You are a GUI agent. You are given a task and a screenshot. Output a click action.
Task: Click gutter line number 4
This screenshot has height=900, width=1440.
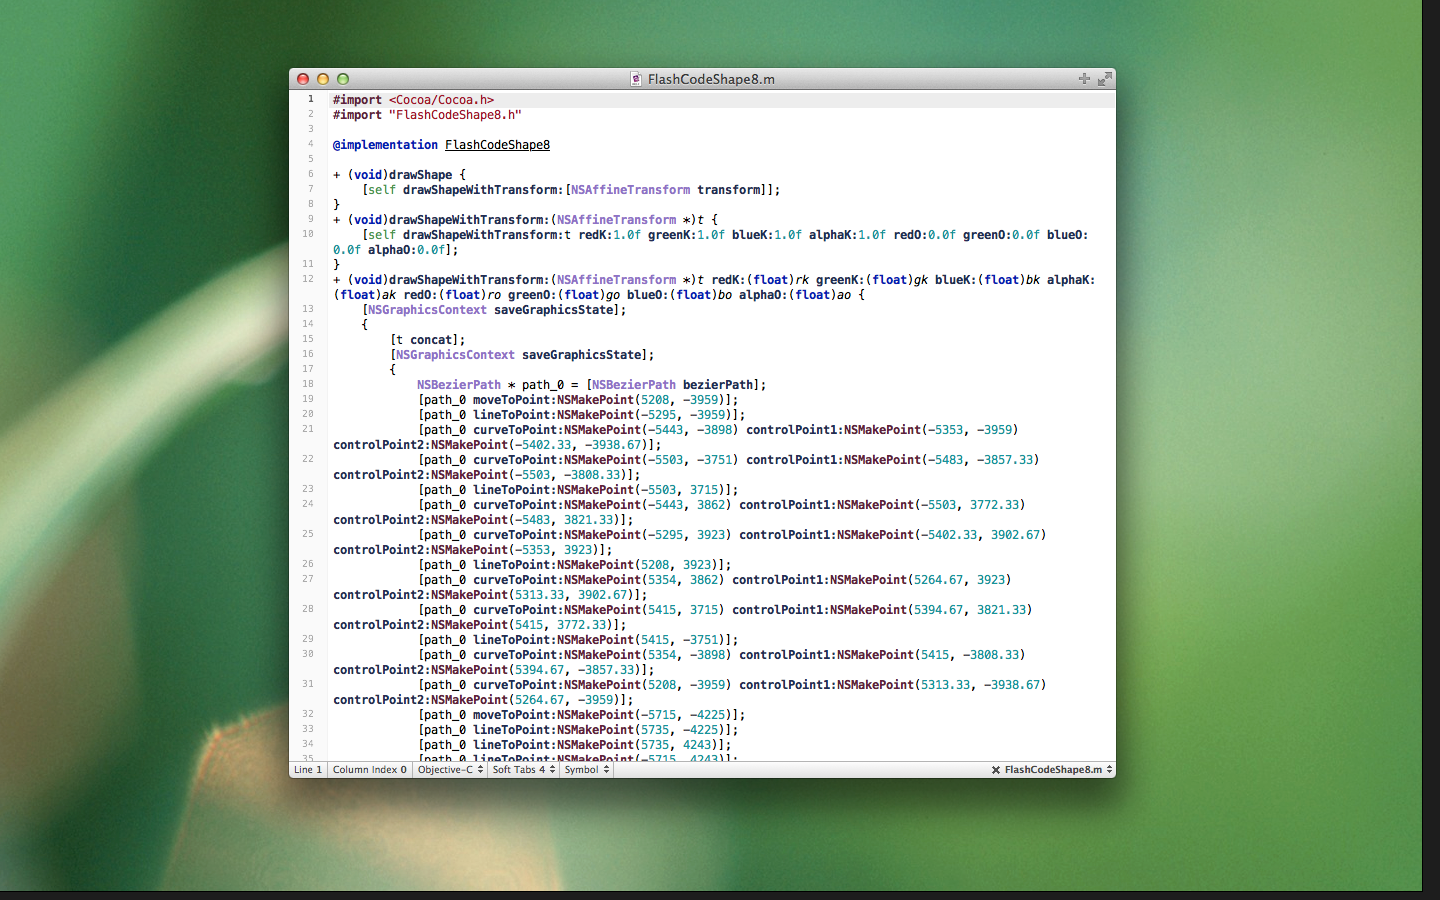click(x=310, y=144)
